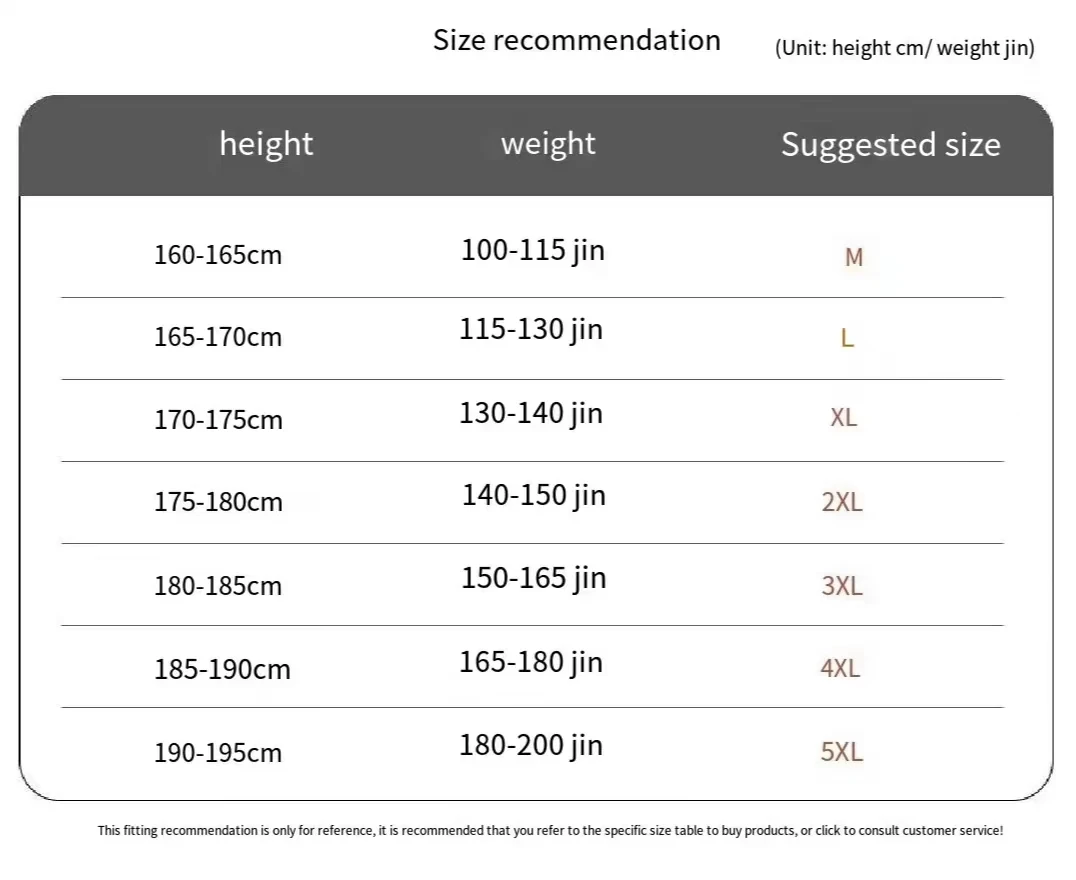Choose suggested size 4XL
Image resolution: width=1076 pixels, height=880 pixels.
point(840,667)
